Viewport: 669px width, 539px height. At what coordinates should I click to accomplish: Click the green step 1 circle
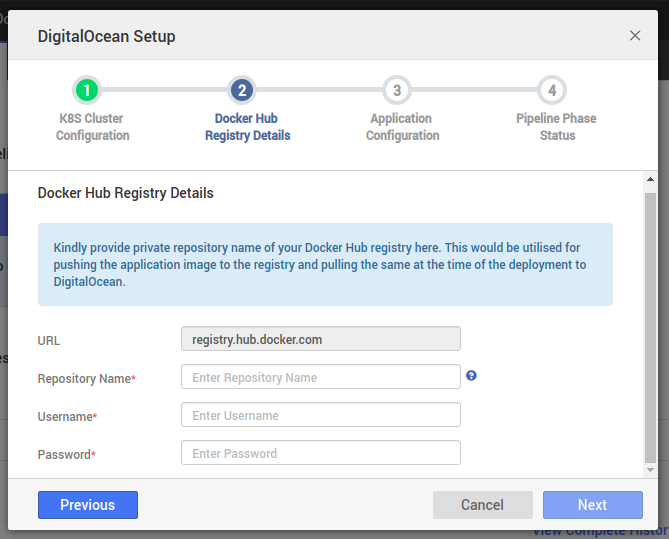click(x=87, y=91)
